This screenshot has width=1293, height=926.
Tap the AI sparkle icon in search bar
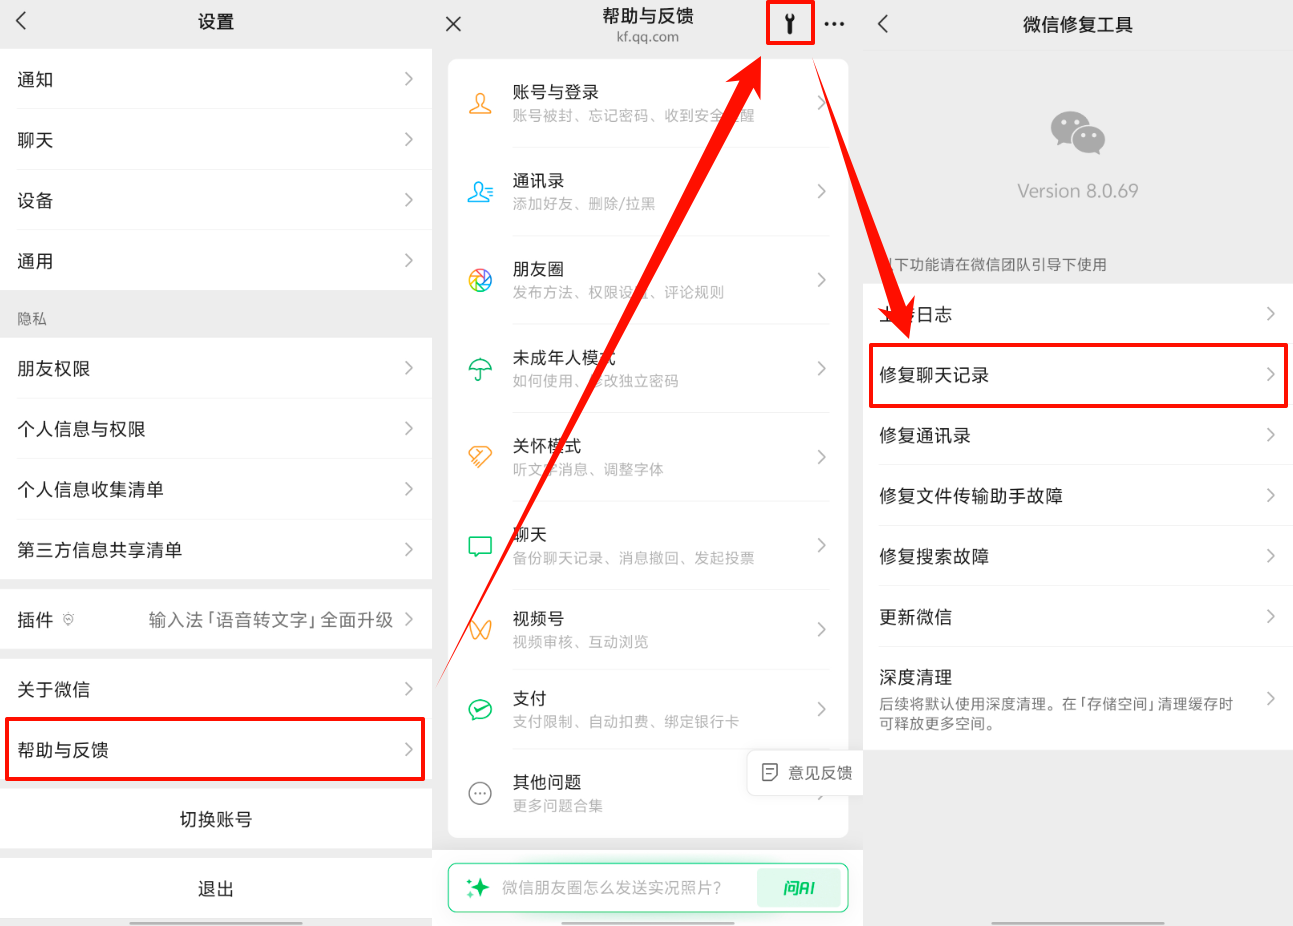pyautogui.click(x=477, y=887)
